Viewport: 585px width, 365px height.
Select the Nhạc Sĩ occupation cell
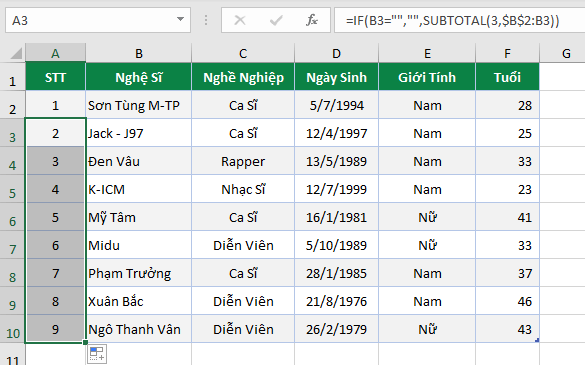243,189
